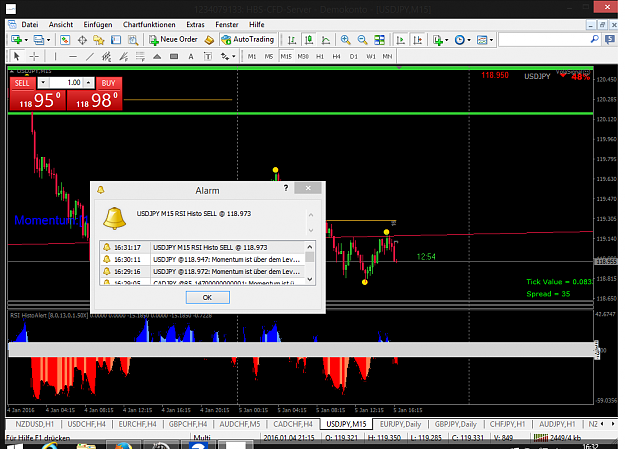Switch timeframe to H1

click(320, 57)
